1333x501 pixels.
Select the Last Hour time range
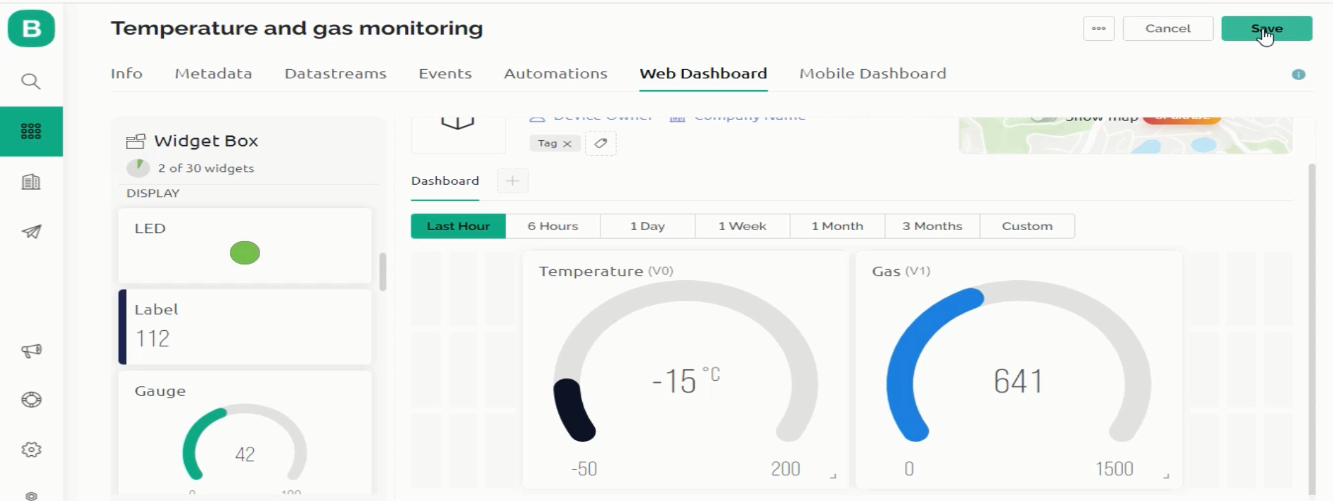coord(458,226)
